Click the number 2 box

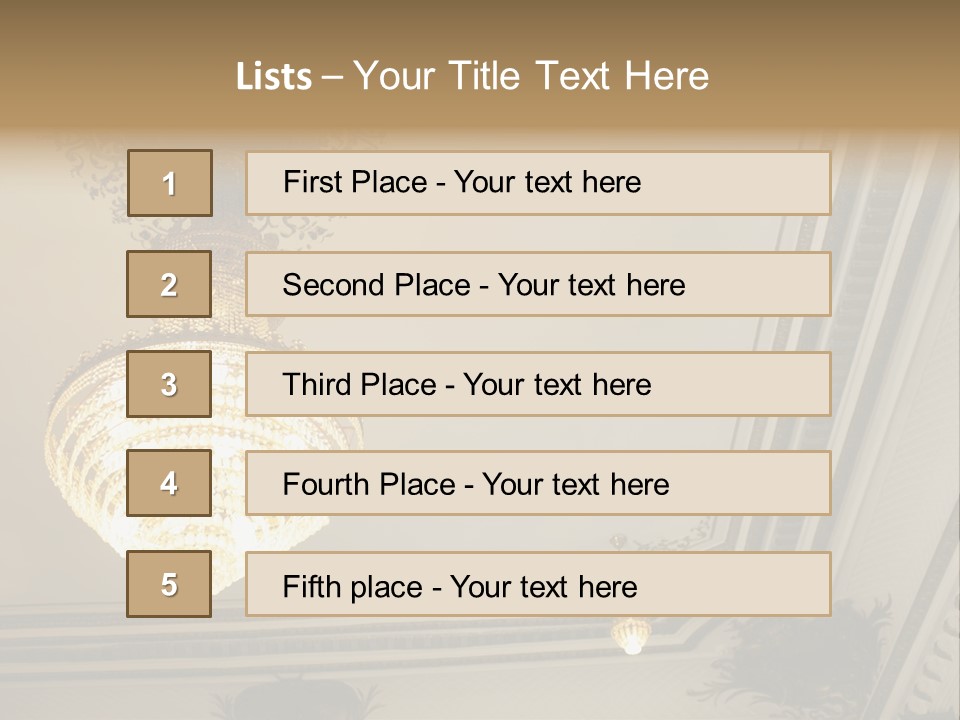pyautogui.click(x=170, y=284)
